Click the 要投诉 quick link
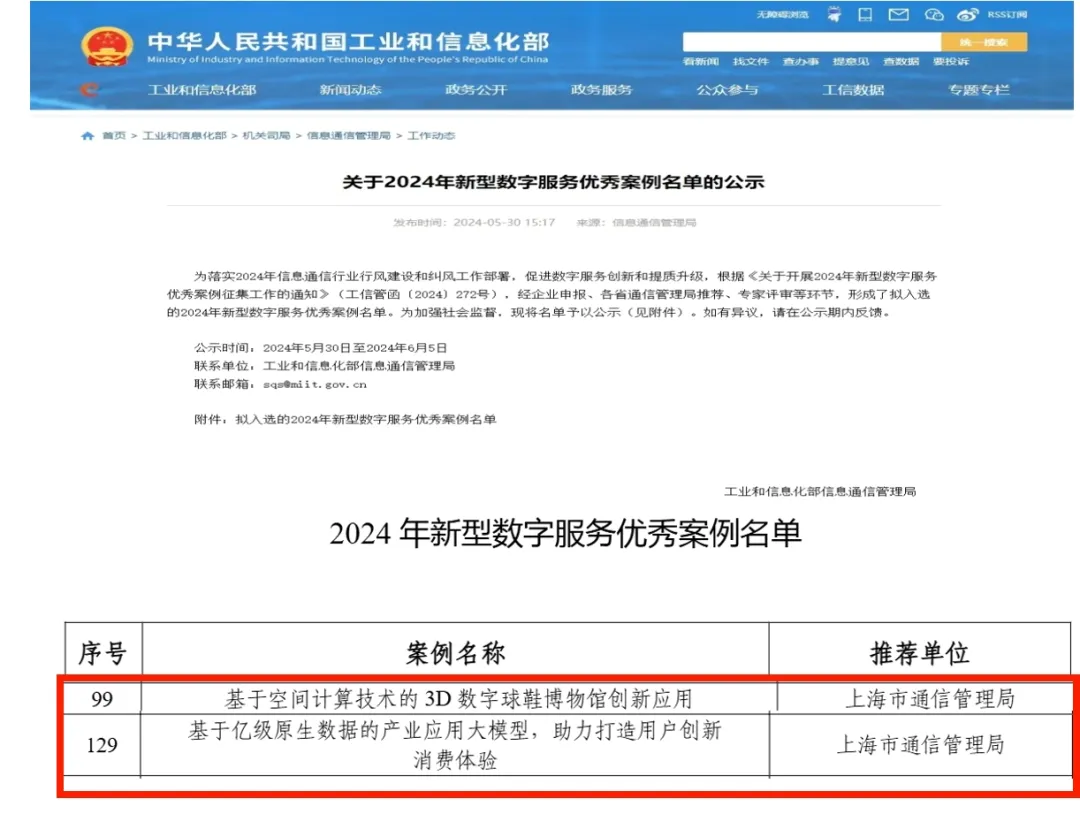This screenshot has height=814, width=1080. click(x=951, y=62)
